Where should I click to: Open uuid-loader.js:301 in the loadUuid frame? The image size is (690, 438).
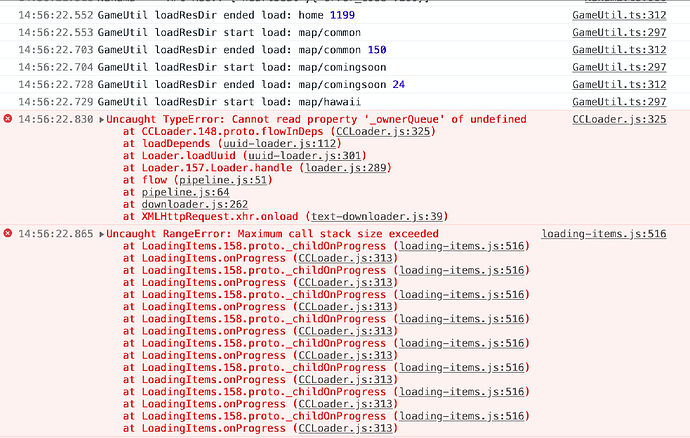tap(289, 156)
